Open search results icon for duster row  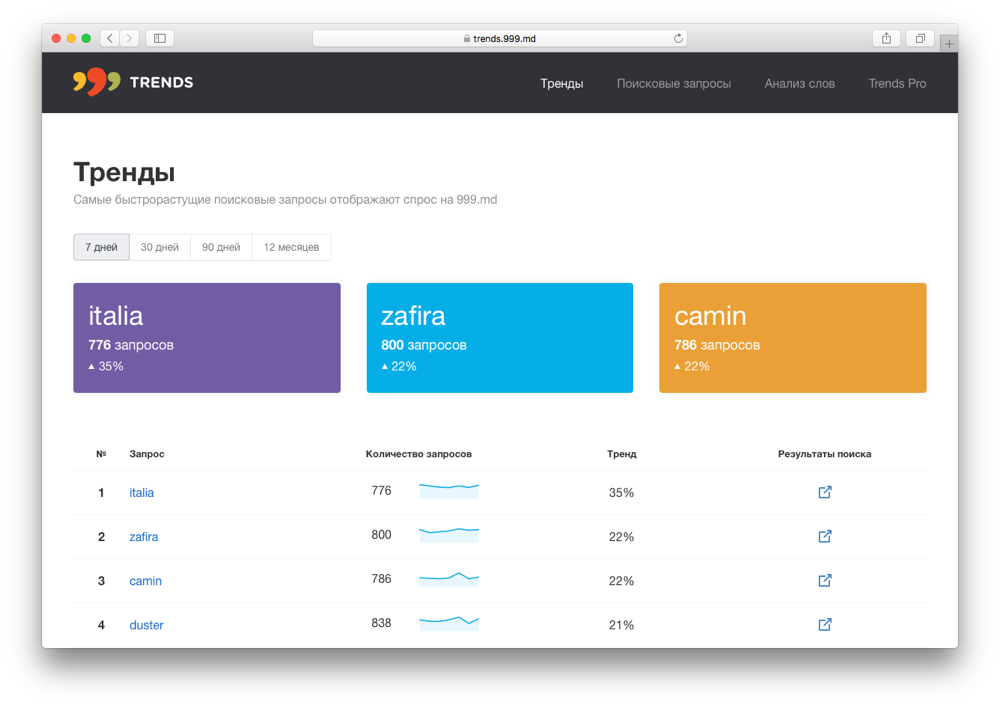tap(825, 624)
